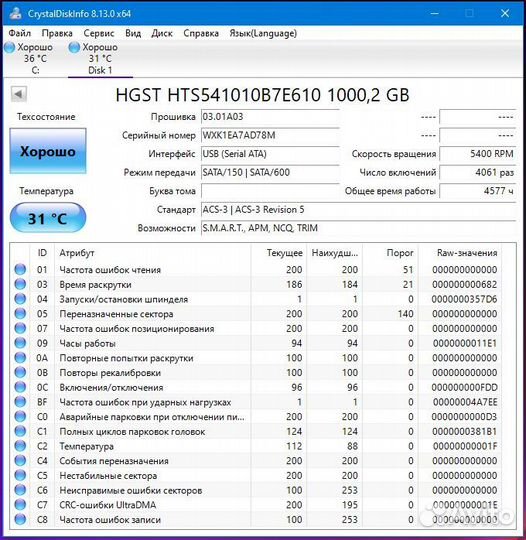Click features field S.M.A.R.T., APM, NCQ, TRIM

(x=358, y=228)
